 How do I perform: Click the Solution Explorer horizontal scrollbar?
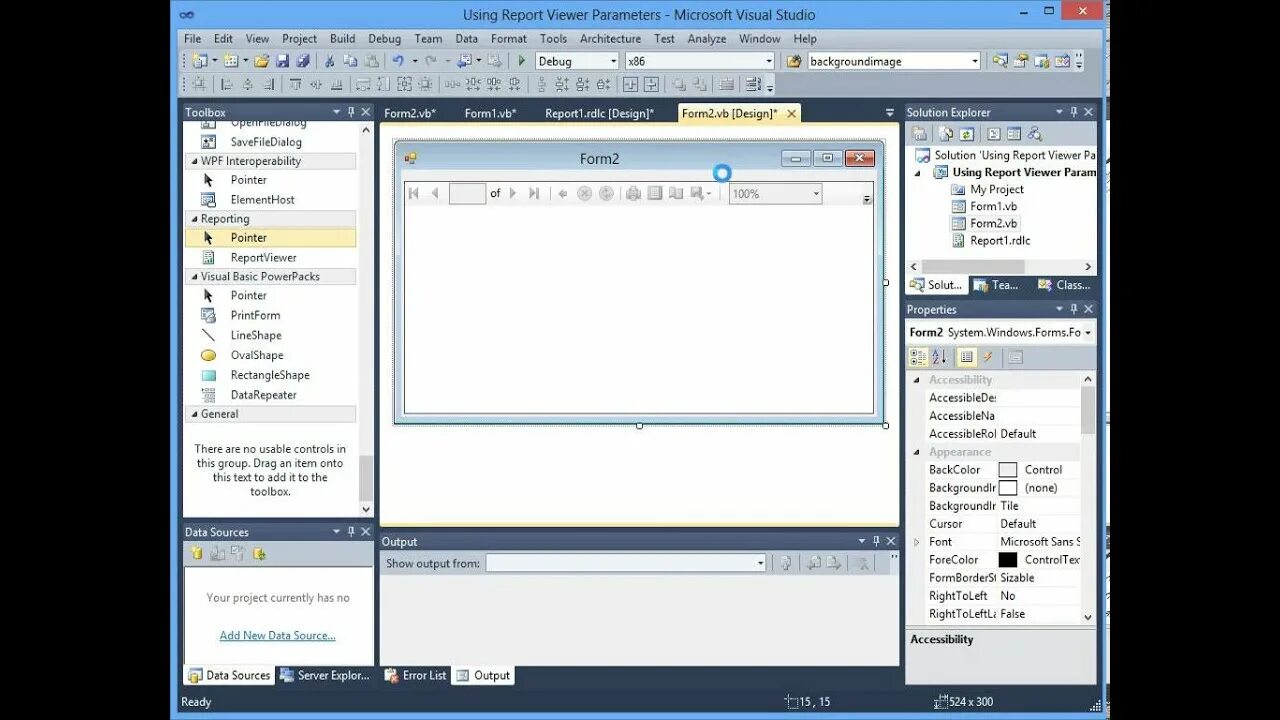972,266
